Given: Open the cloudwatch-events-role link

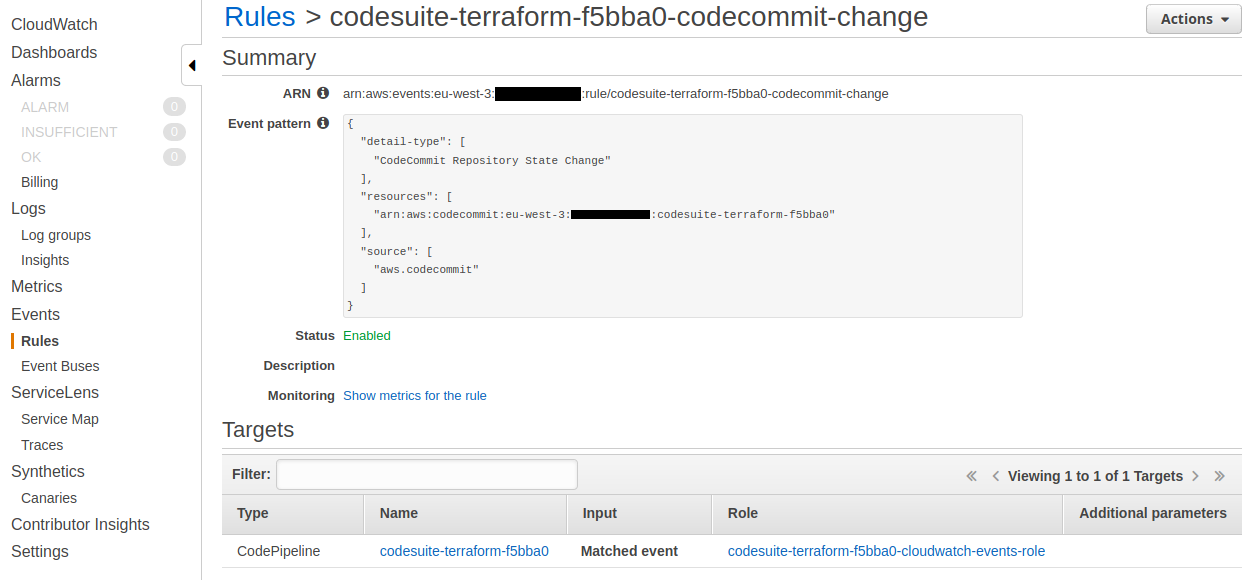Looking at the screenshot, I should [x=886, y=551].
